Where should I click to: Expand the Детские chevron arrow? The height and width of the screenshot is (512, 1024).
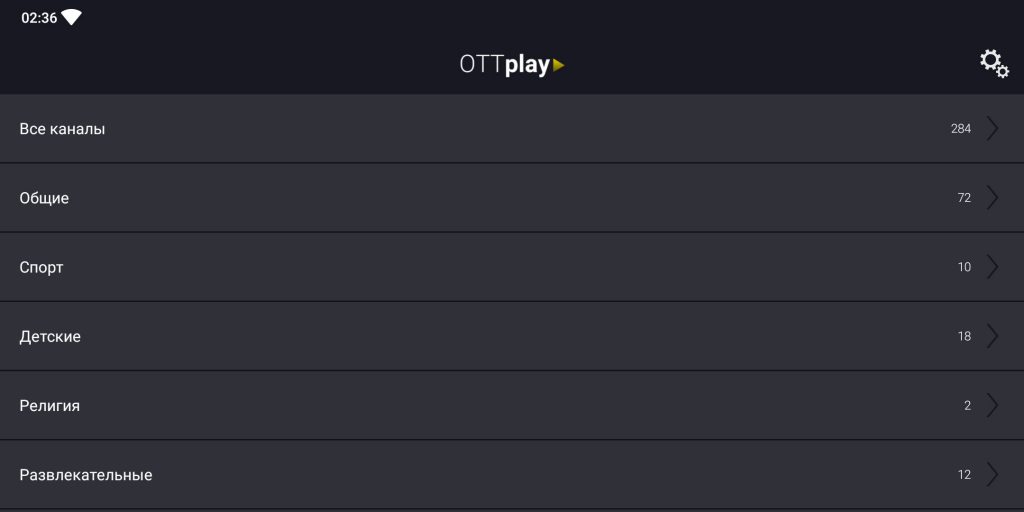(x=993, y=336)
